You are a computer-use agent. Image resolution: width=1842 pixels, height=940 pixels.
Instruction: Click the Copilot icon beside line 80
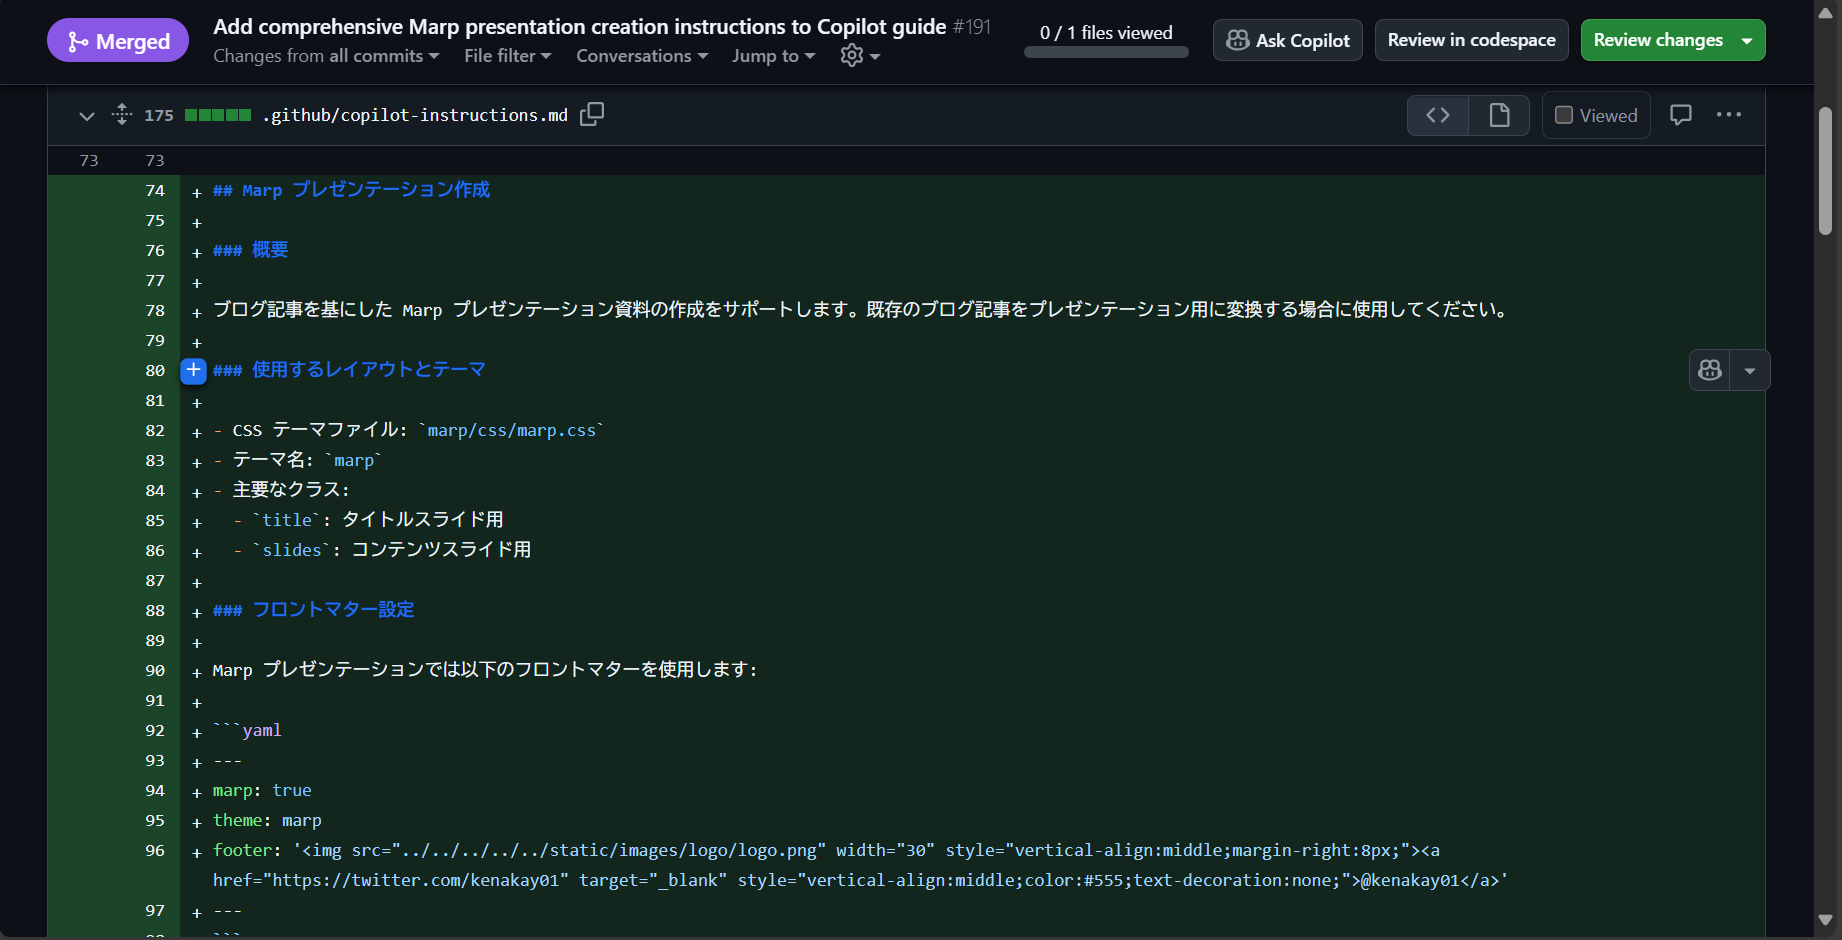[x=1710, y=370]
